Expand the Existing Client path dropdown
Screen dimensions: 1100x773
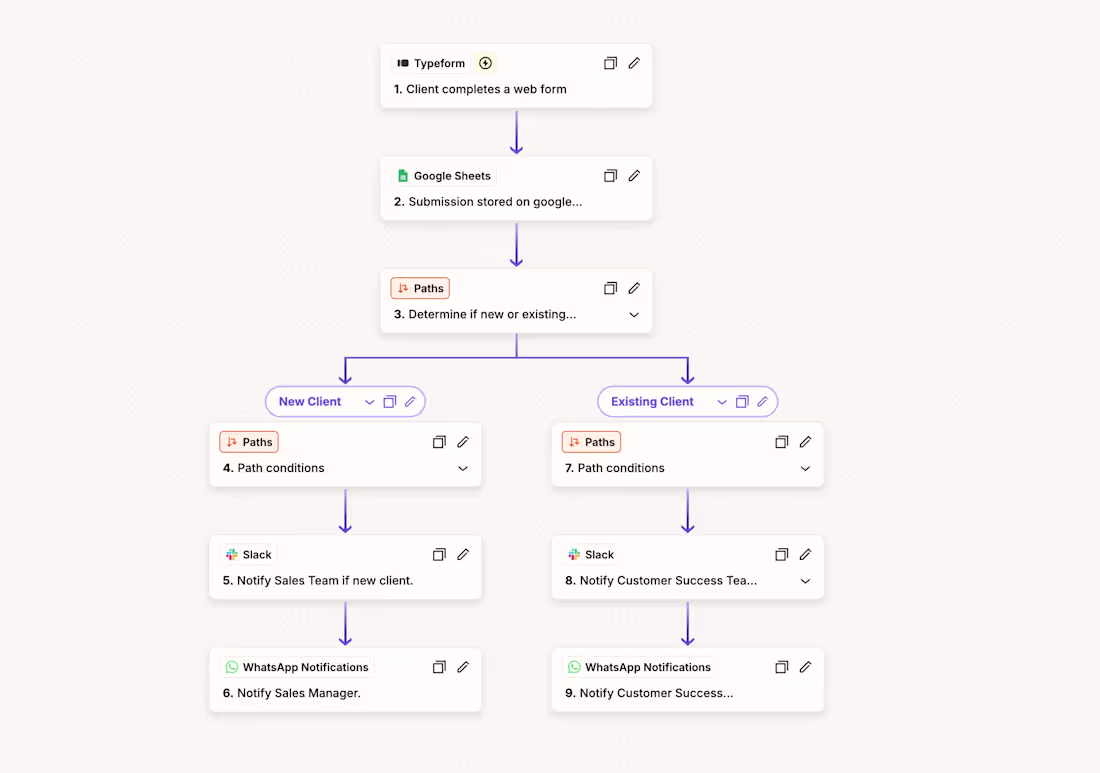click(x=722, y=401)
